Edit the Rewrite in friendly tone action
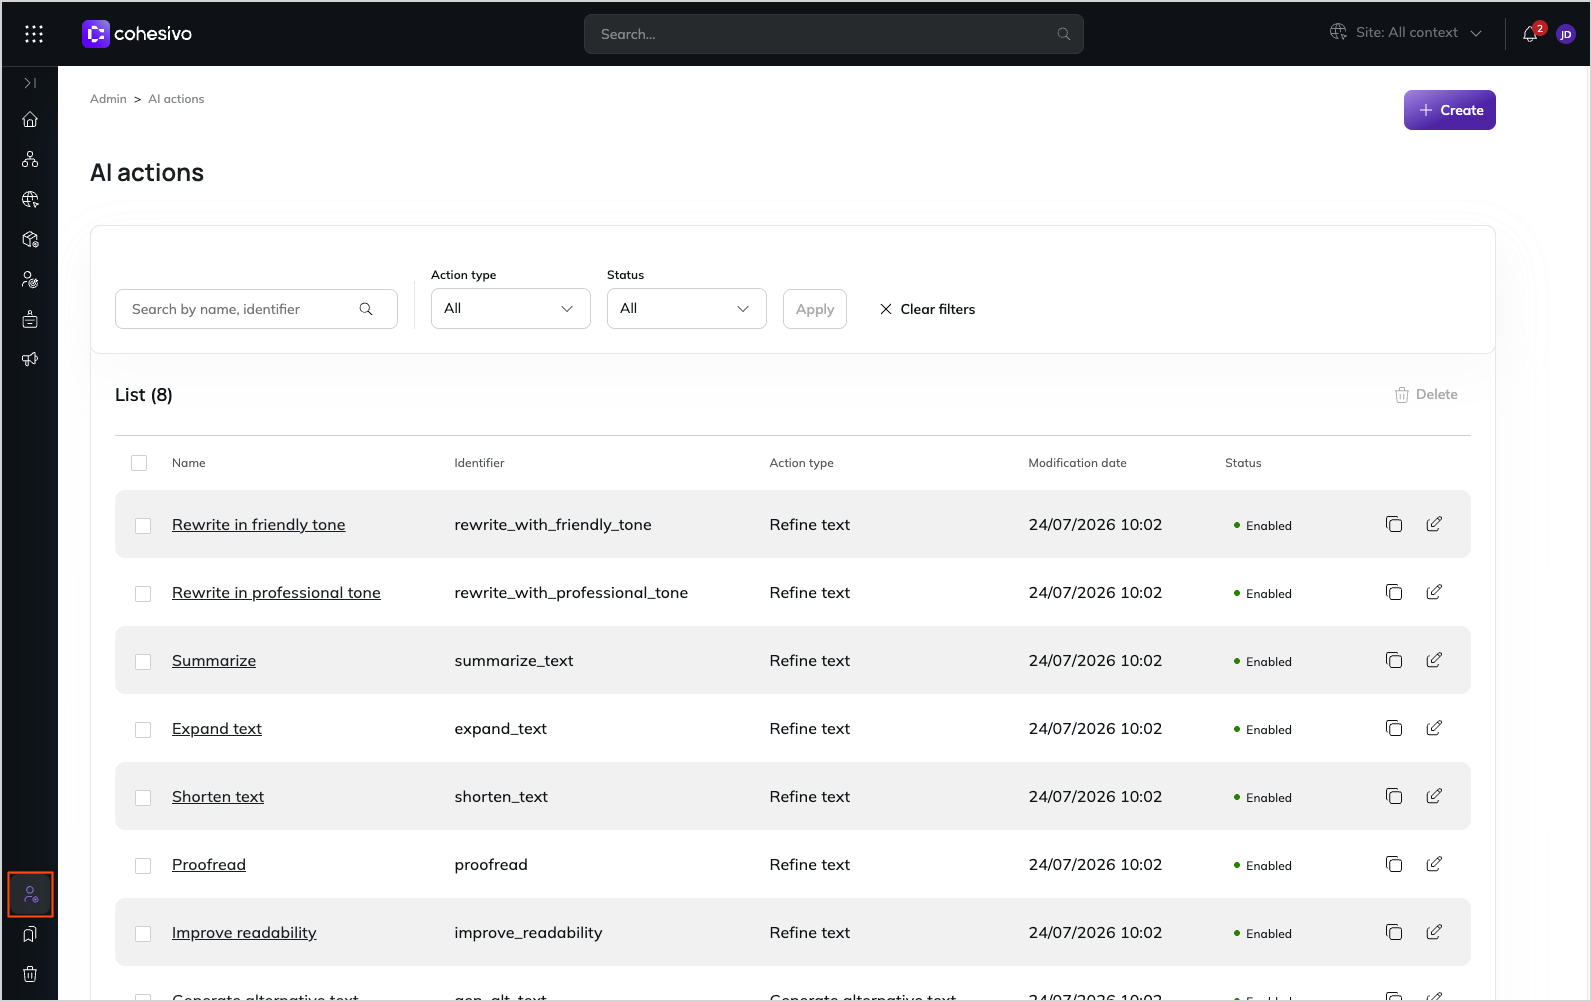 tap(1434, 524)
